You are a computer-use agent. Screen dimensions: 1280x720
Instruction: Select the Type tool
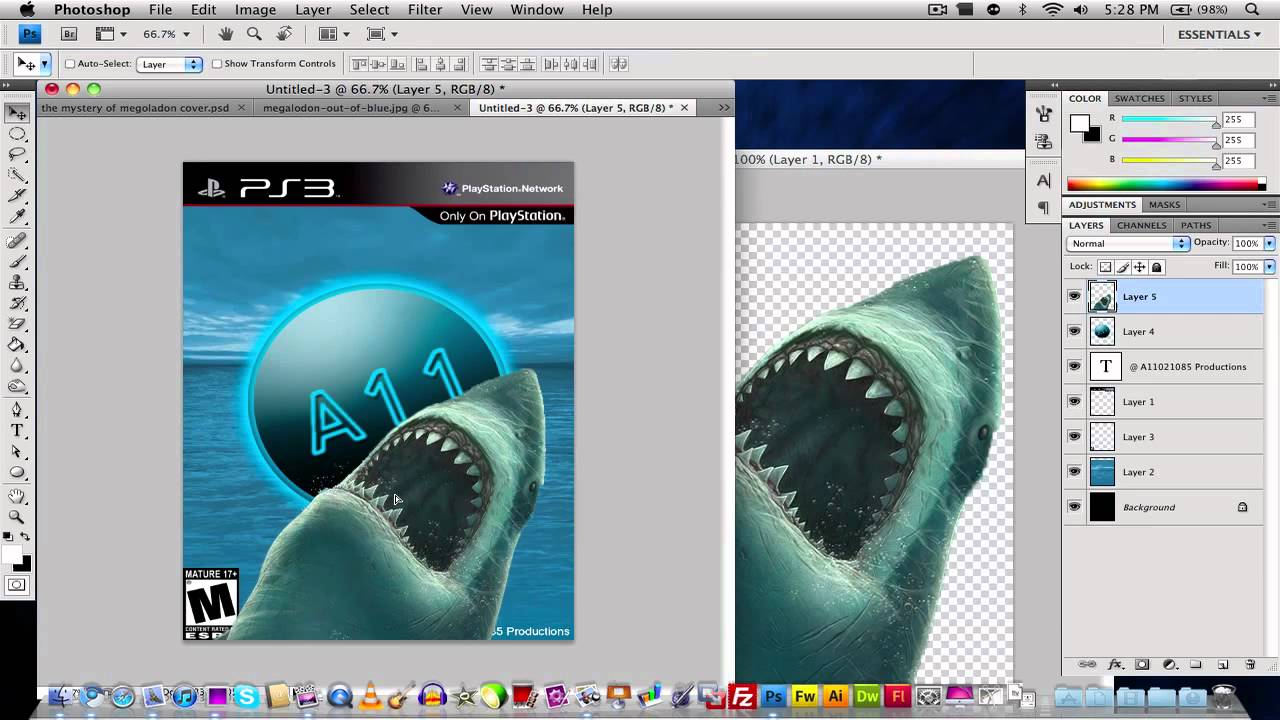click(18, 431)
